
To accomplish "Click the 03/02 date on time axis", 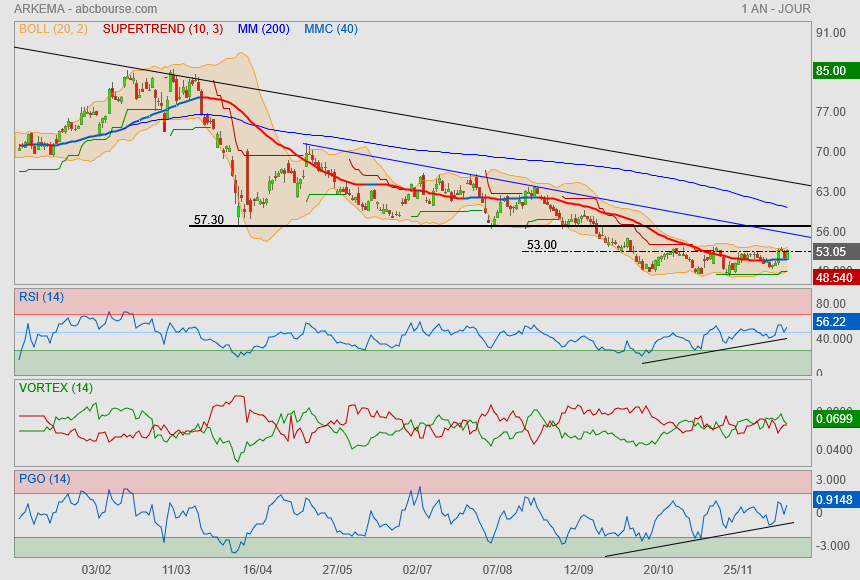I will tap(96, 569).
